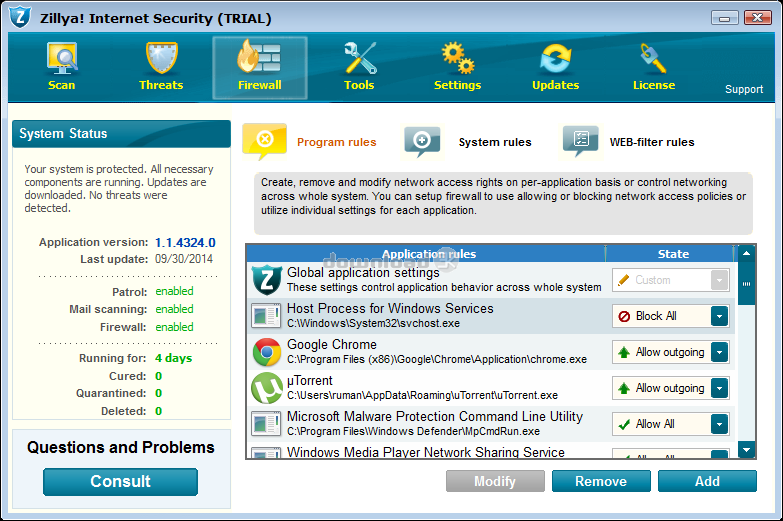Click the Mail scanning enabled status
Image resolution: width=783 pixels, height=521 pixels.
coord(174,309)
